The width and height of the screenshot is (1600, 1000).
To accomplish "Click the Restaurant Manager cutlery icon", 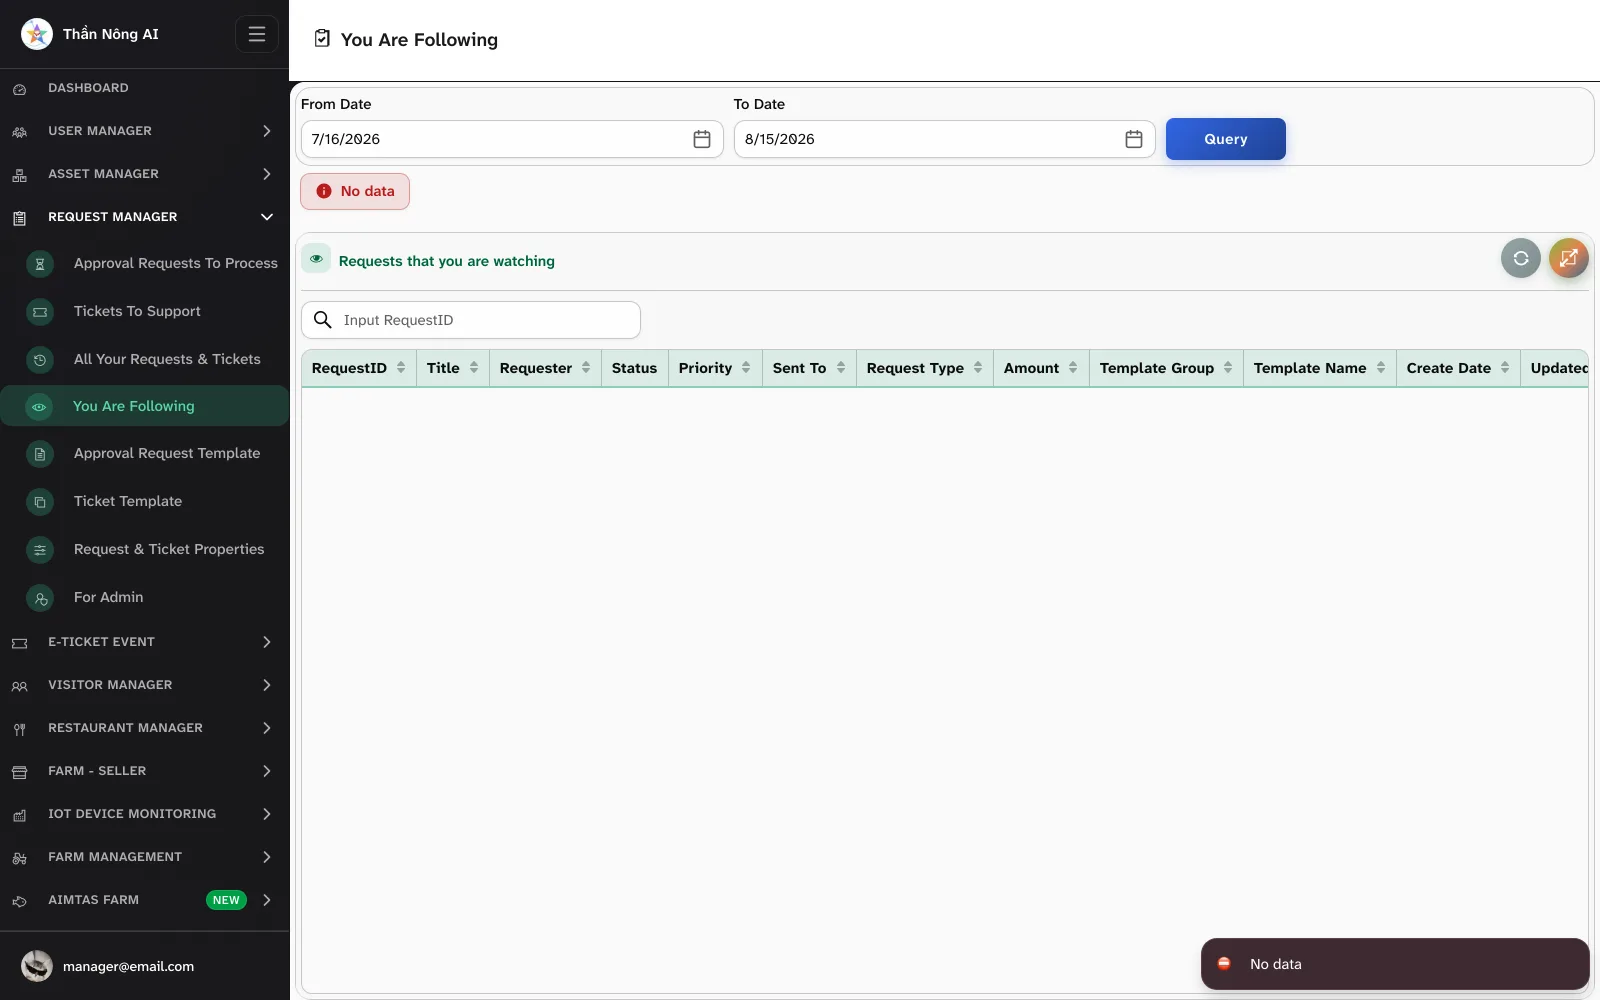I will coord(19,729).
